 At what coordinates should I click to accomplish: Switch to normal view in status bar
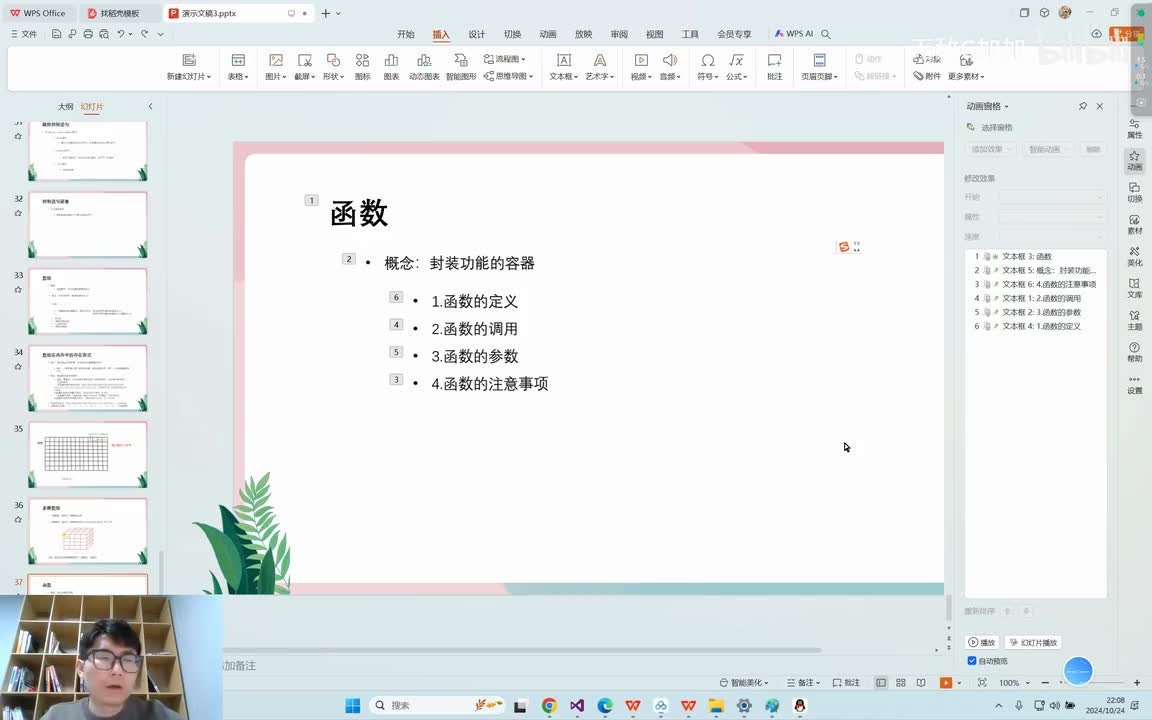(x=881, y=683)
